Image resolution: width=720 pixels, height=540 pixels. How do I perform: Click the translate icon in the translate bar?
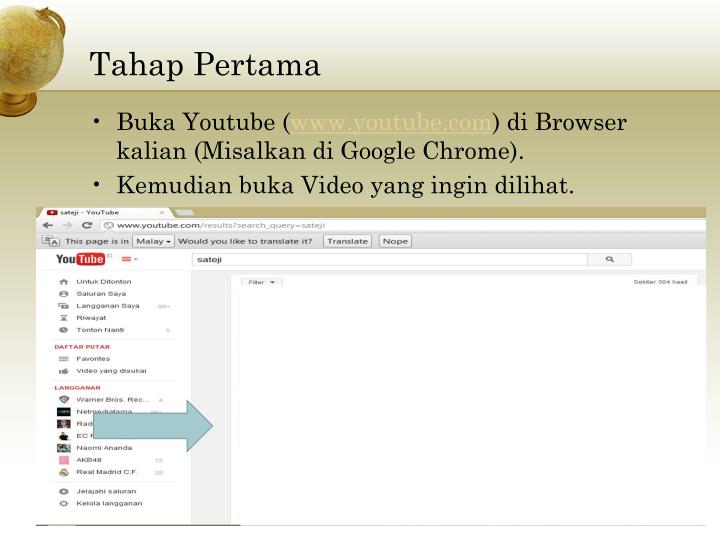51,241
